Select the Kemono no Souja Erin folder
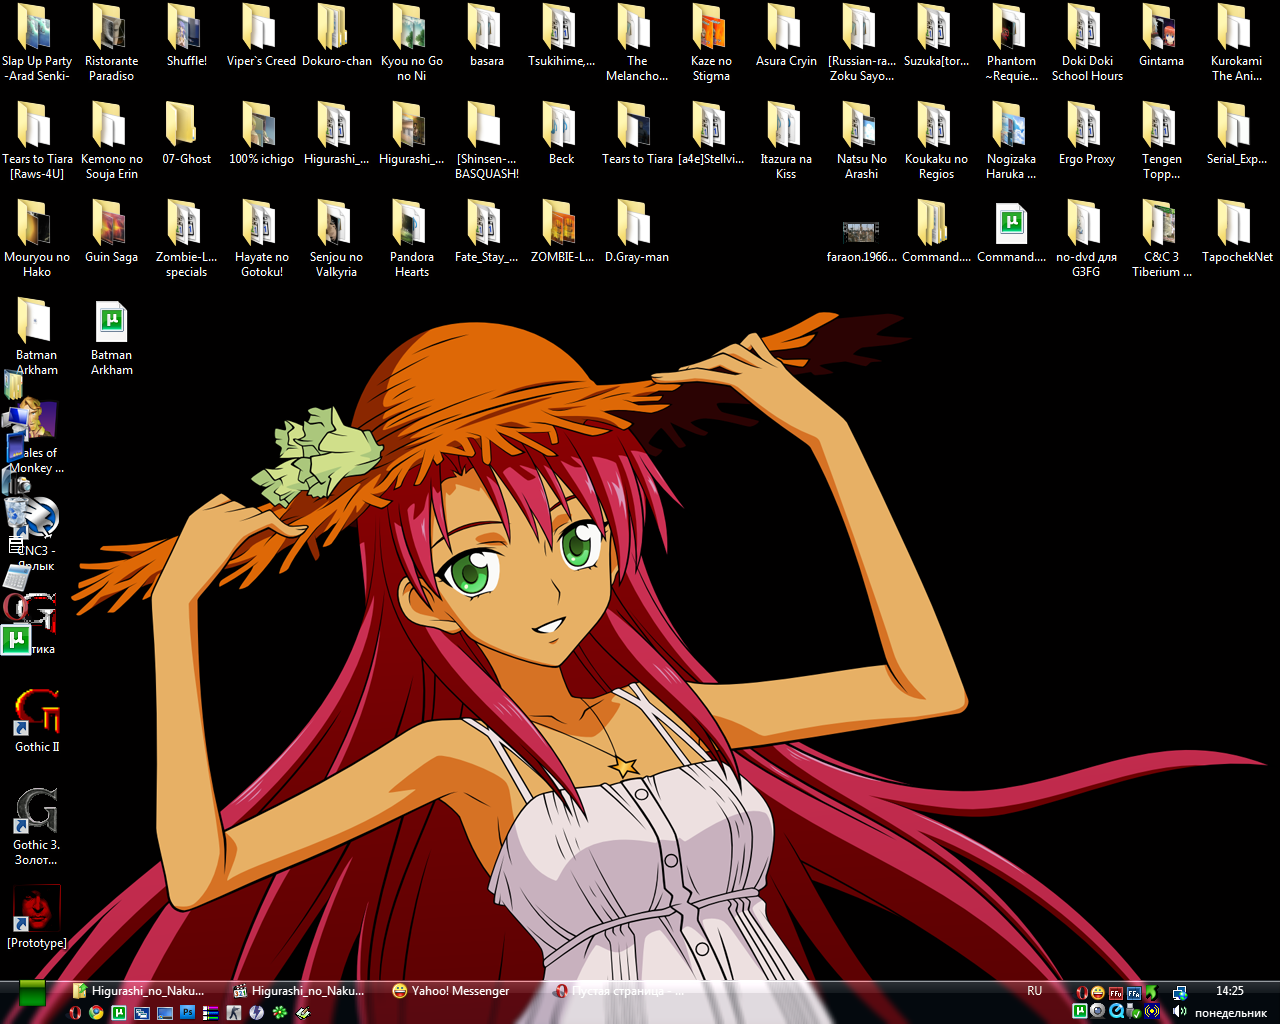Viewport: 1280px width, 1024px height. [111, 140]
